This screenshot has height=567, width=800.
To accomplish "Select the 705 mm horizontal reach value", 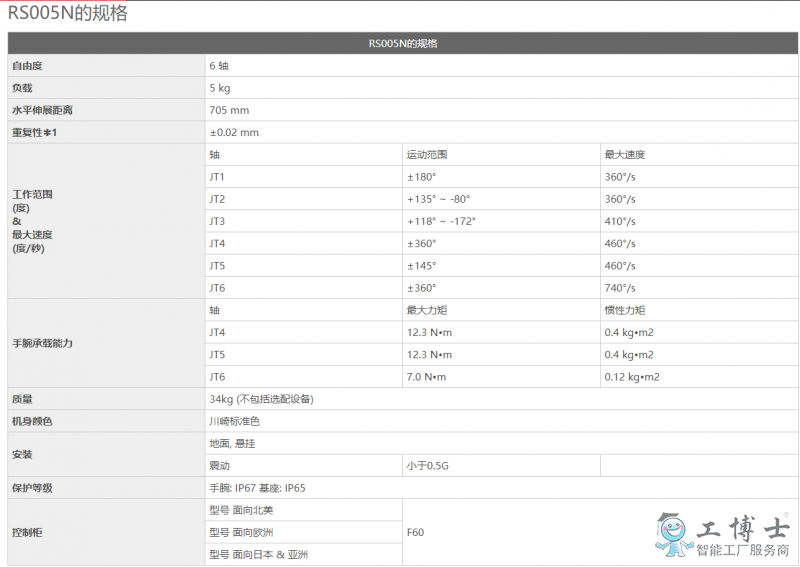I will coord(229,110).
